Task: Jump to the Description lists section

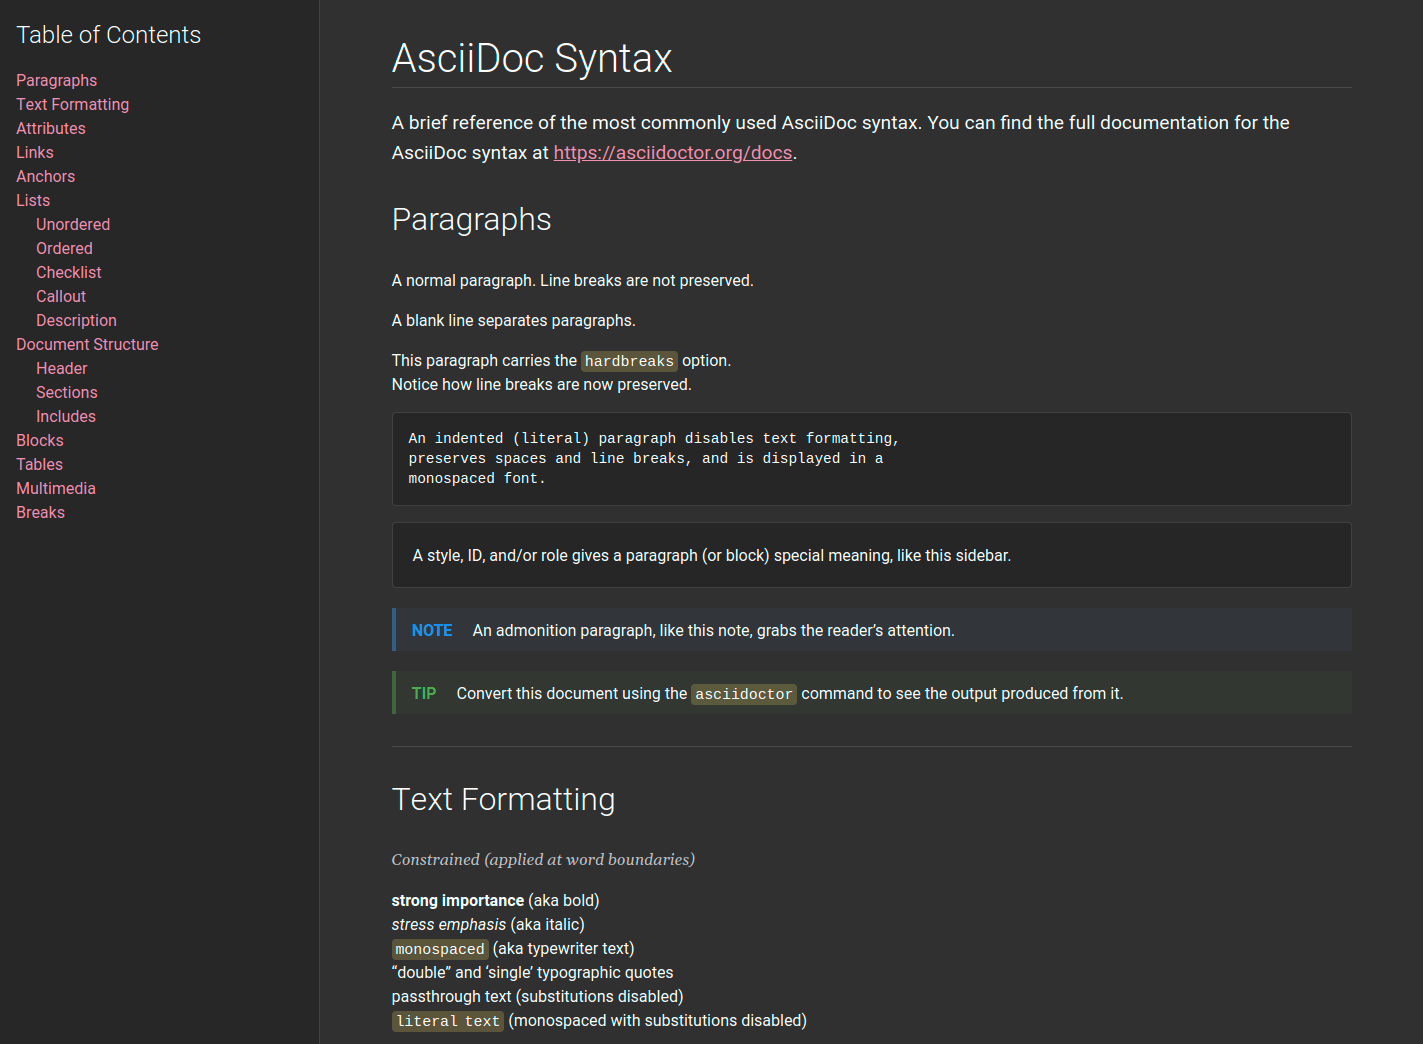Action: 76,320
